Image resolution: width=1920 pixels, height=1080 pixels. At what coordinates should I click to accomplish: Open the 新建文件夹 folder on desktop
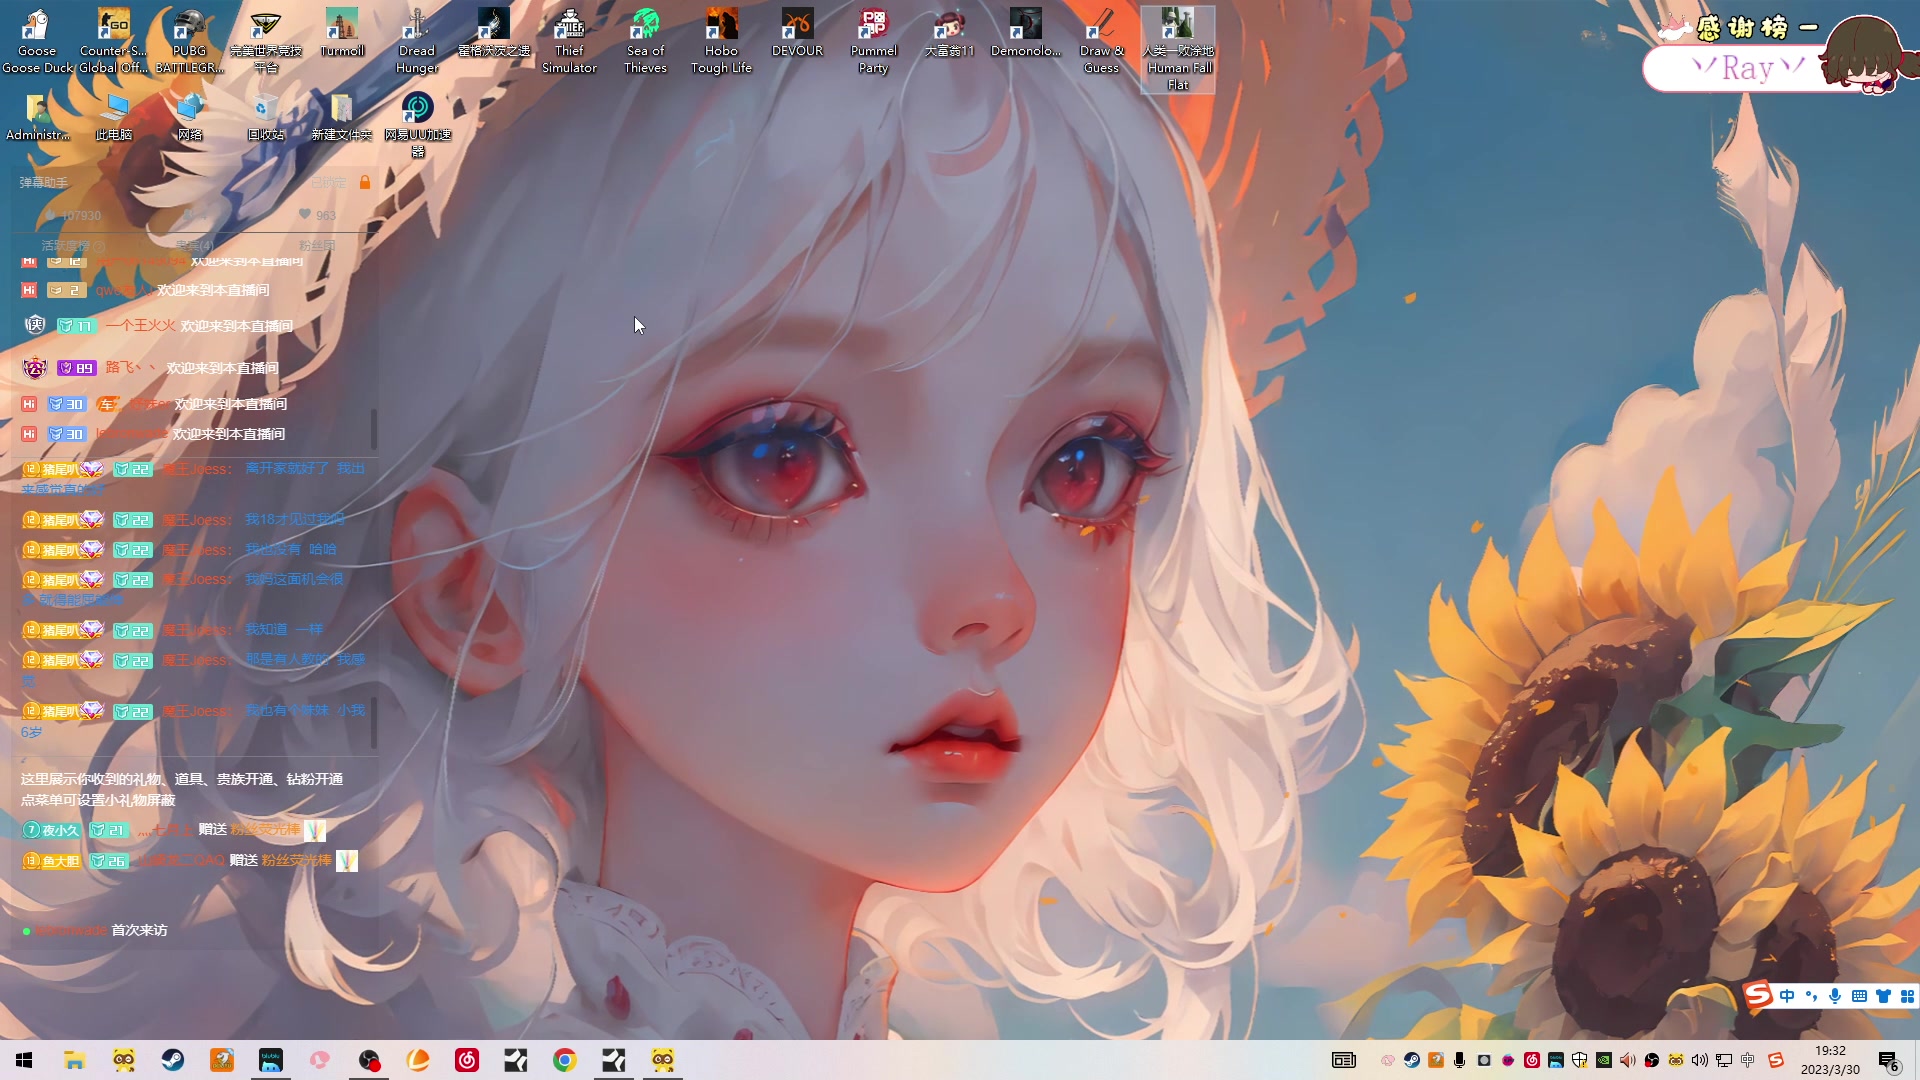(x=342, y=117)
